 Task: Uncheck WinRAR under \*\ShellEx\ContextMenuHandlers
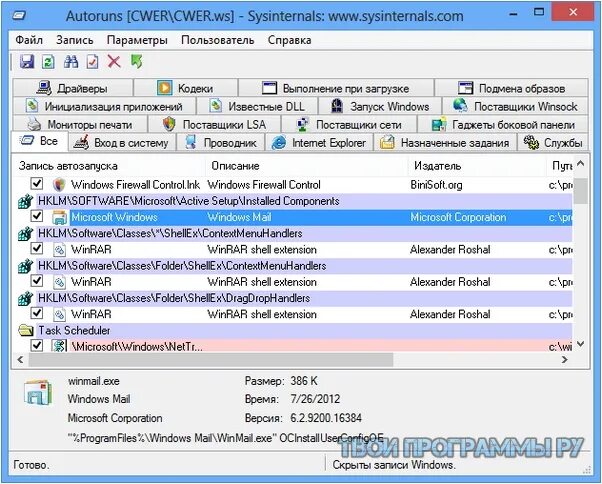[37, 248]
